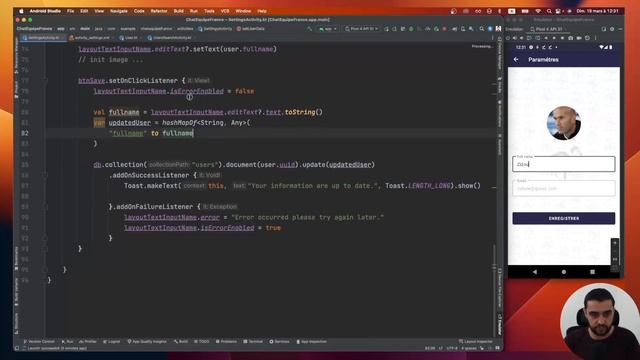Viewport: 640px width, 360px height.
Task: Click the Spotlight search icon in menu bar
Action: click(549, 11)
